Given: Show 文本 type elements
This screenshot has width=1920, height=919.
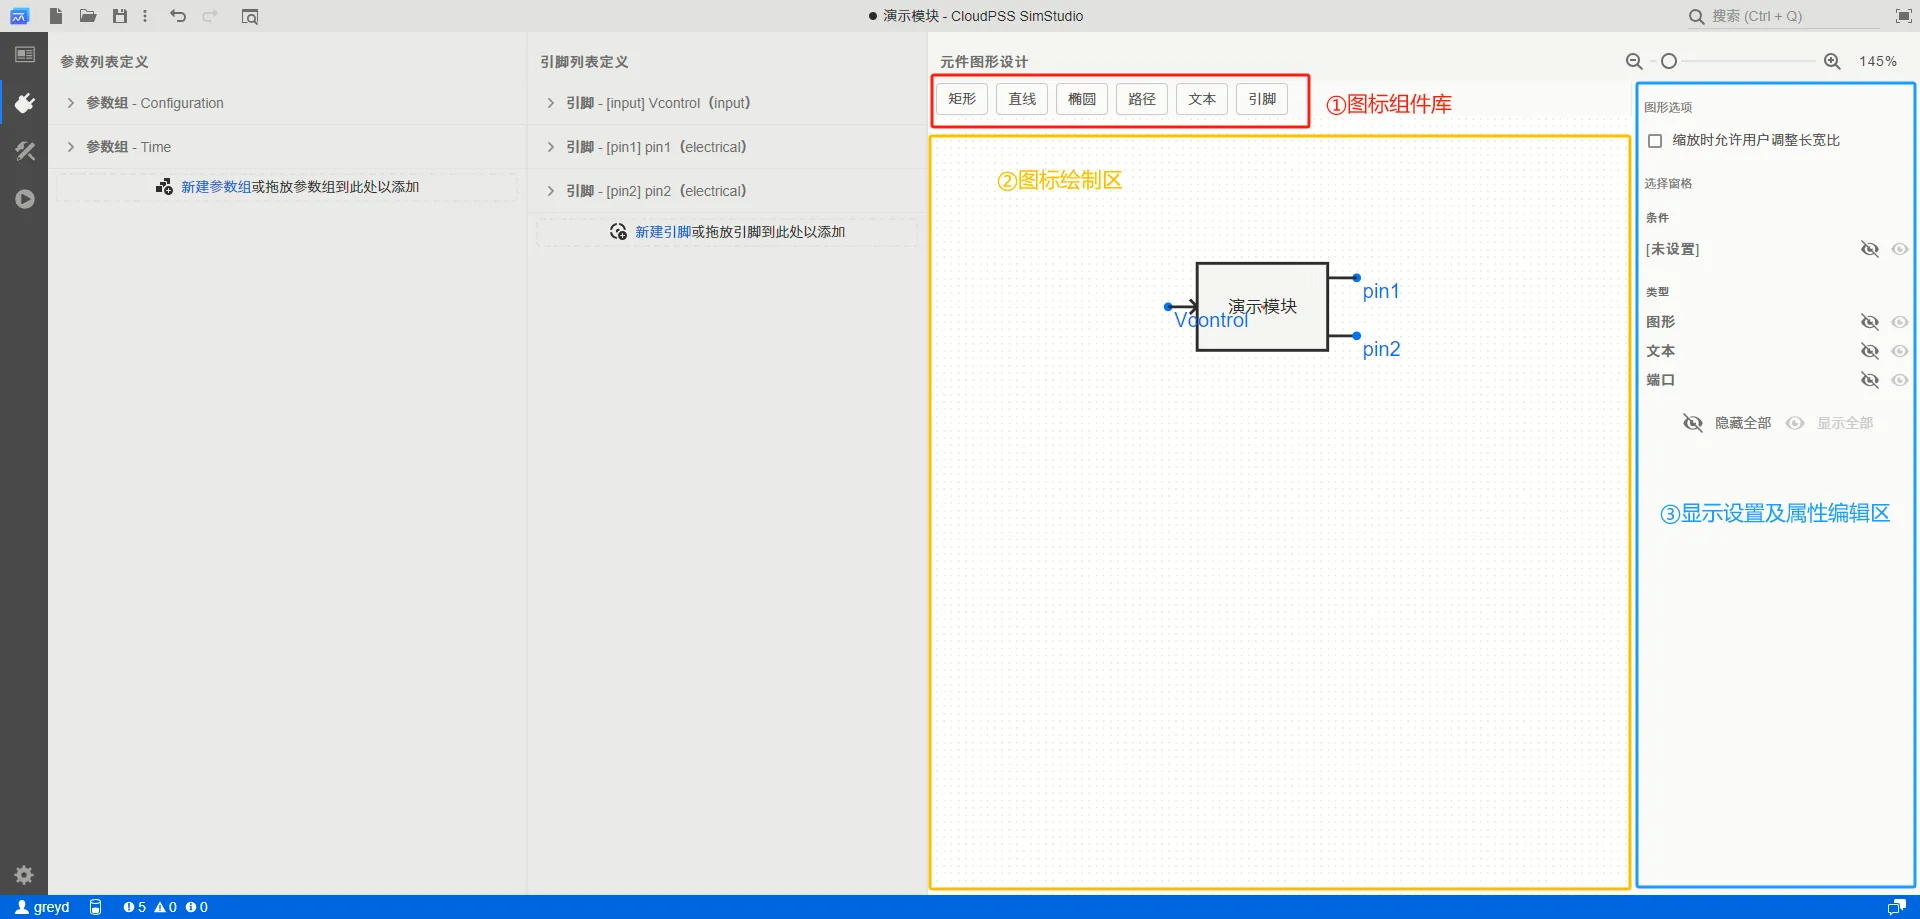Looking at the screenshot, I should [x=1900, y=351].
